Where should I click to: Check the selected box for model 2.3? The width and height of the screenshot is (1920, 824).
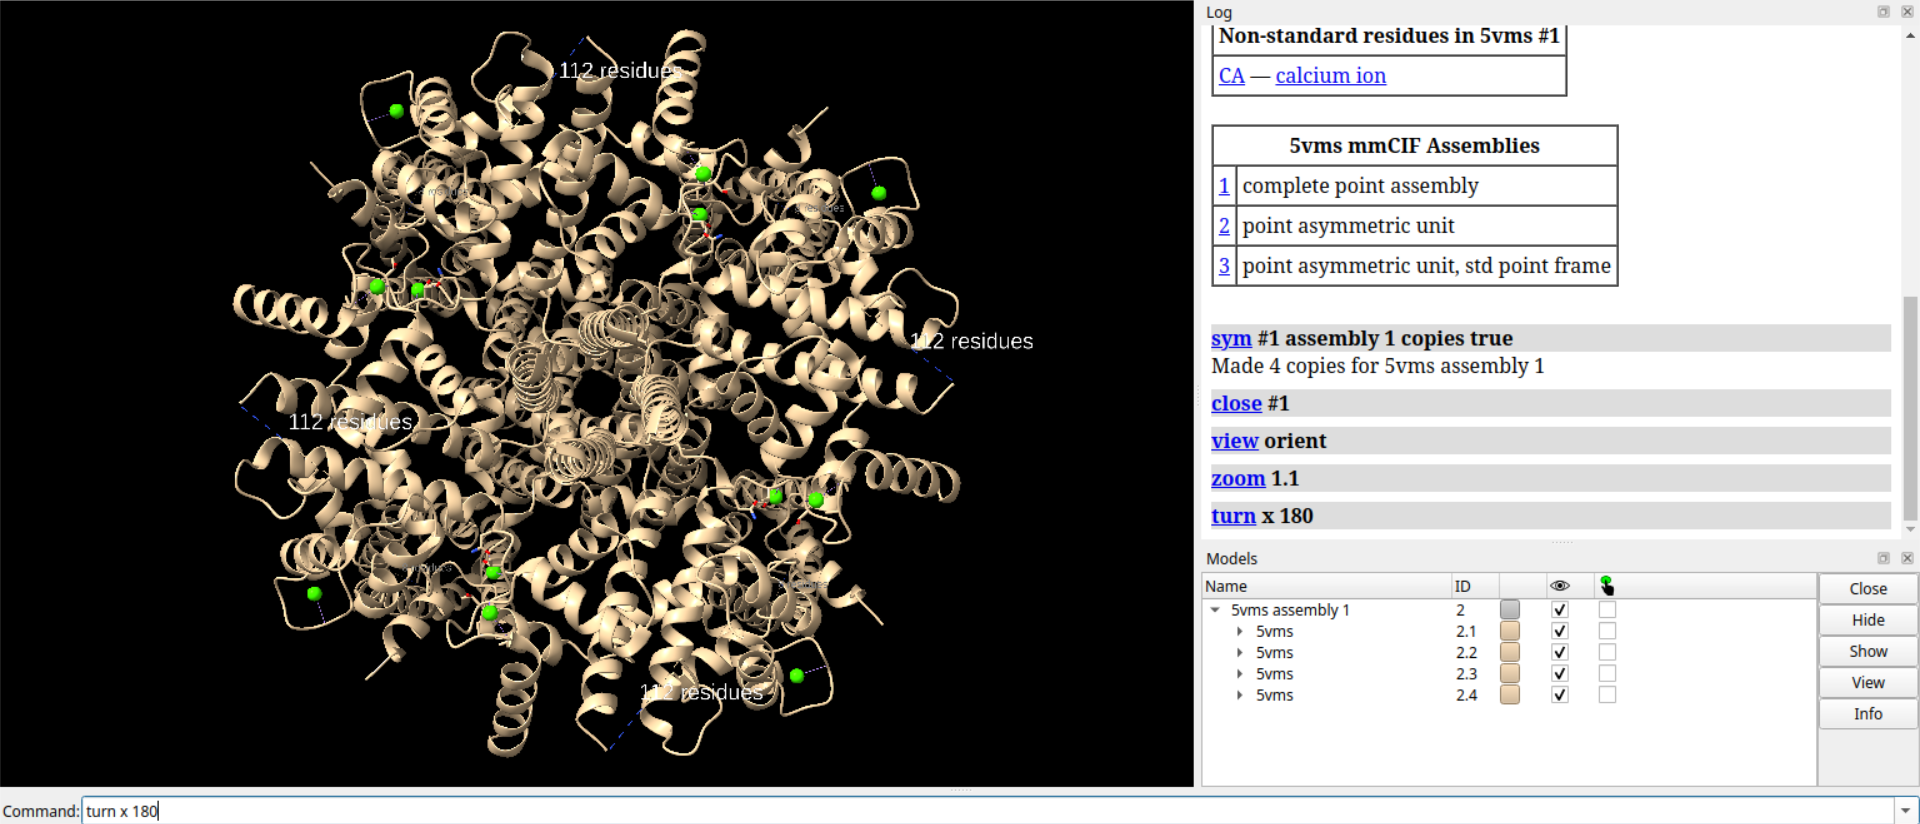1607,674
